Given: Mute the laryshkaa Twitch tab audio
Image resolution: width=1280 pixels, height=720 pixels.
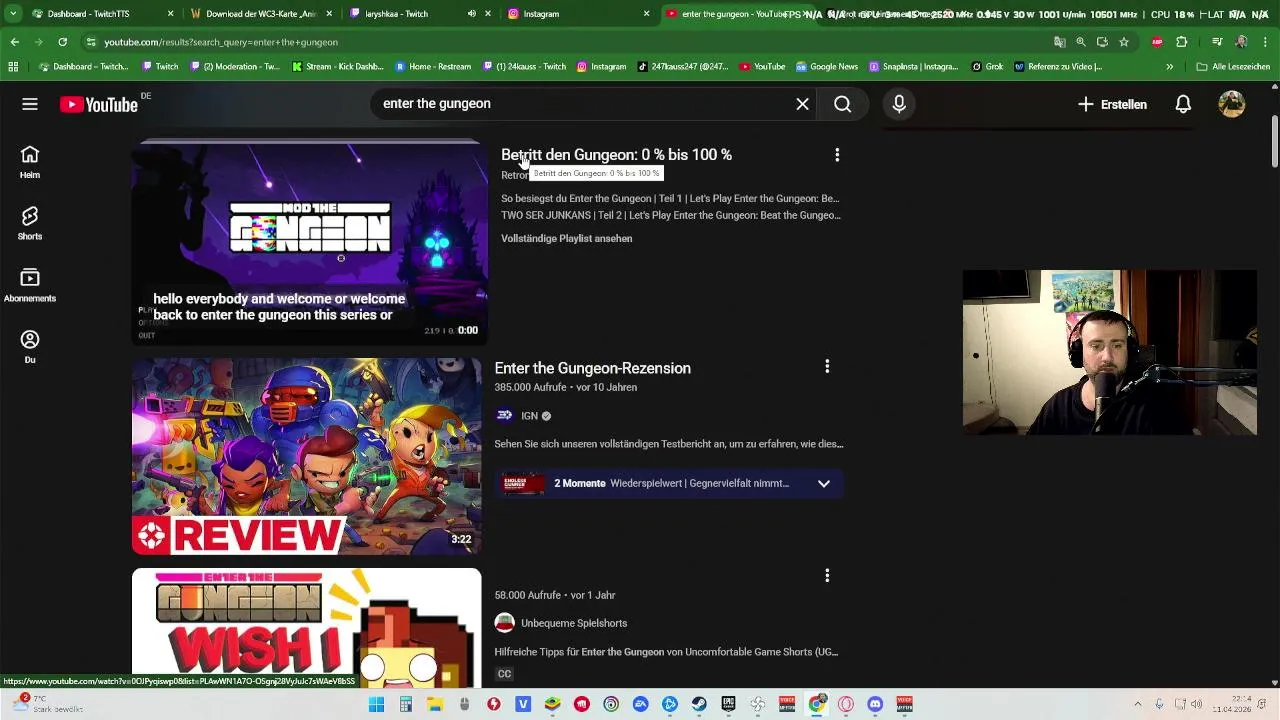Looking at the screenshot, I should click(x=472, y=14).
